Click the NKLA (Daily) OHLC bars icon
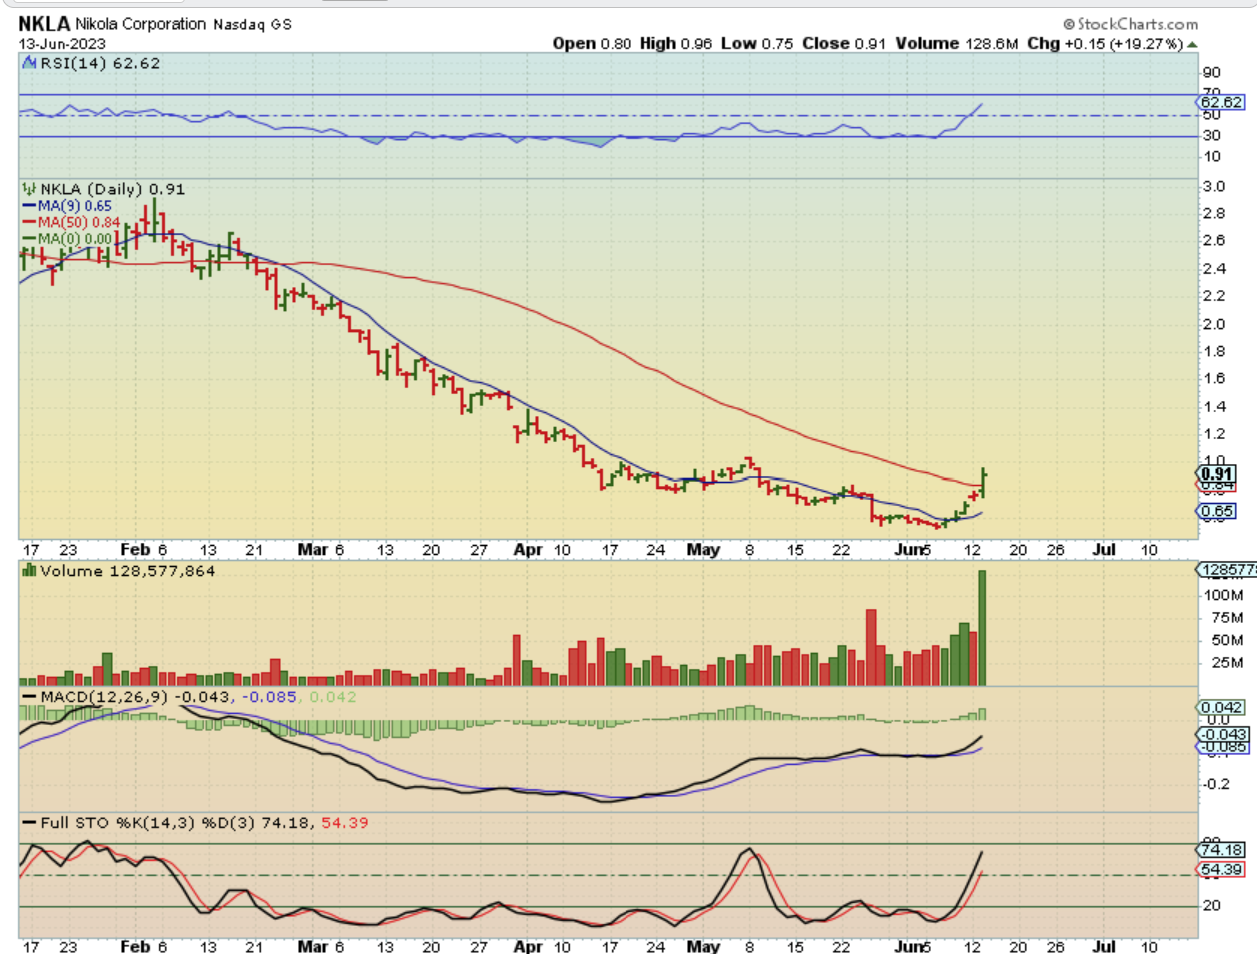1257x954 pixels. pos(30,189)
